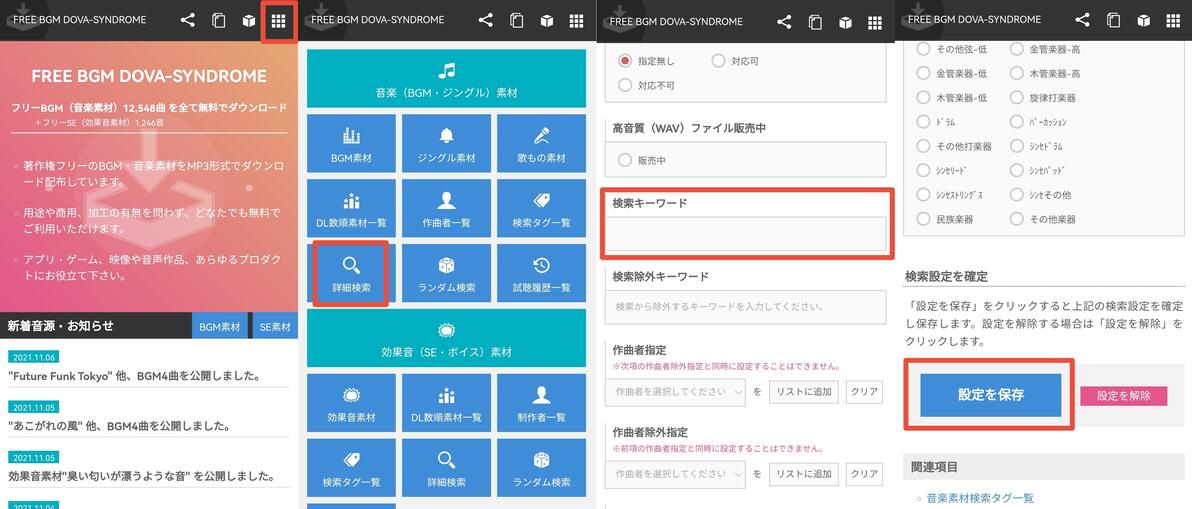Screen dimensions: 1192x509
Task: Switch to SE素材 tab in news section
Action: point(274,326)
